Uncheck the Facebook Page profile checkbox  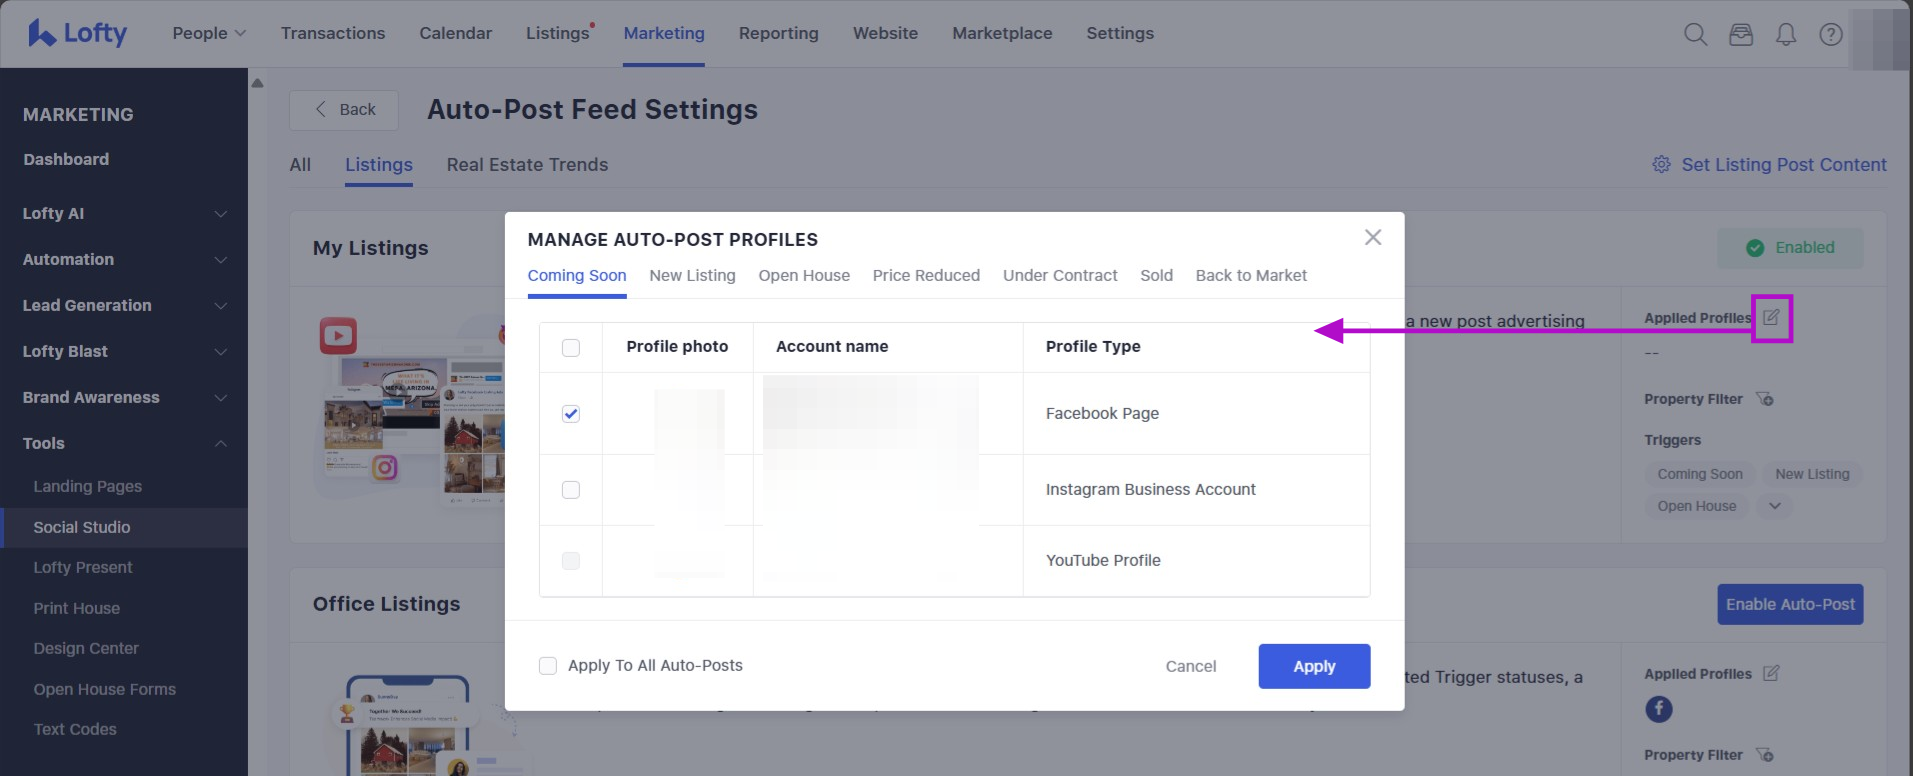click(571, 414)
